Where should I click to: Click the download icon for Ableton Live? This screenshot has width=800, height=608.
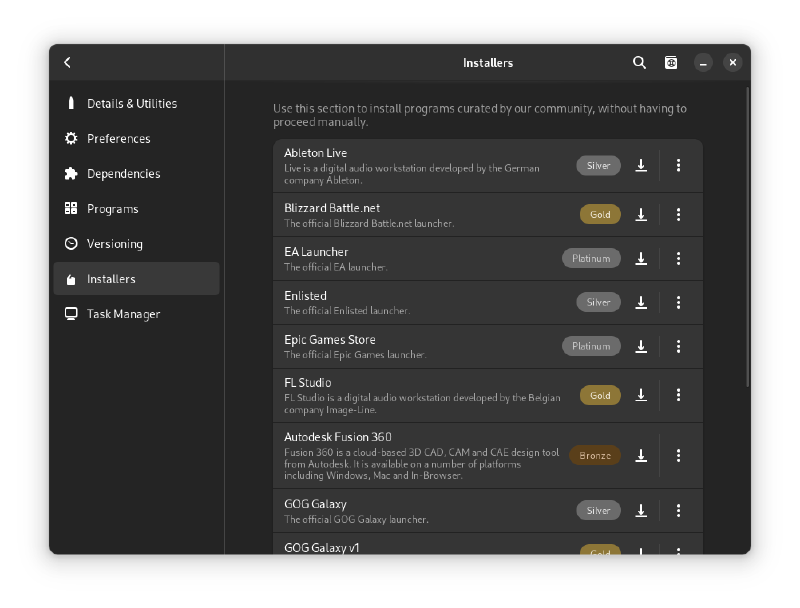(x=641, y=166)
